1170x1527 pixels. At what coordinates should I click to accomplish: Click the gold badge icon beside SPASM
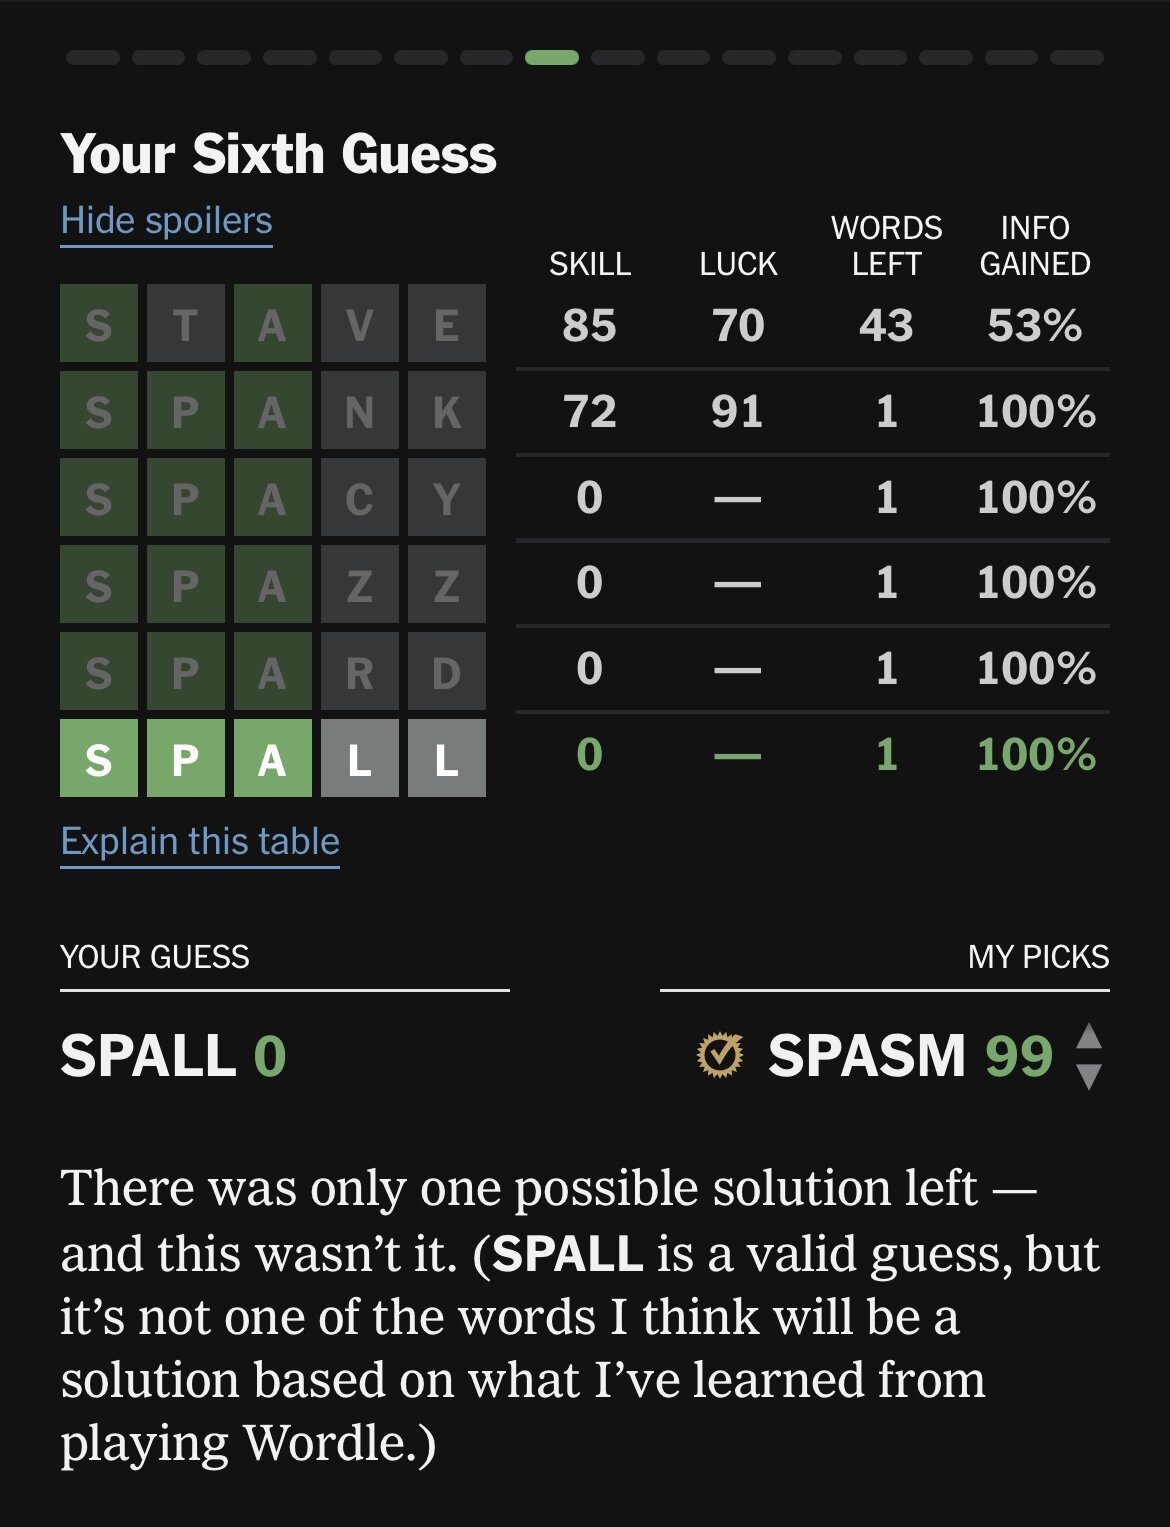tap(720, 1055)
